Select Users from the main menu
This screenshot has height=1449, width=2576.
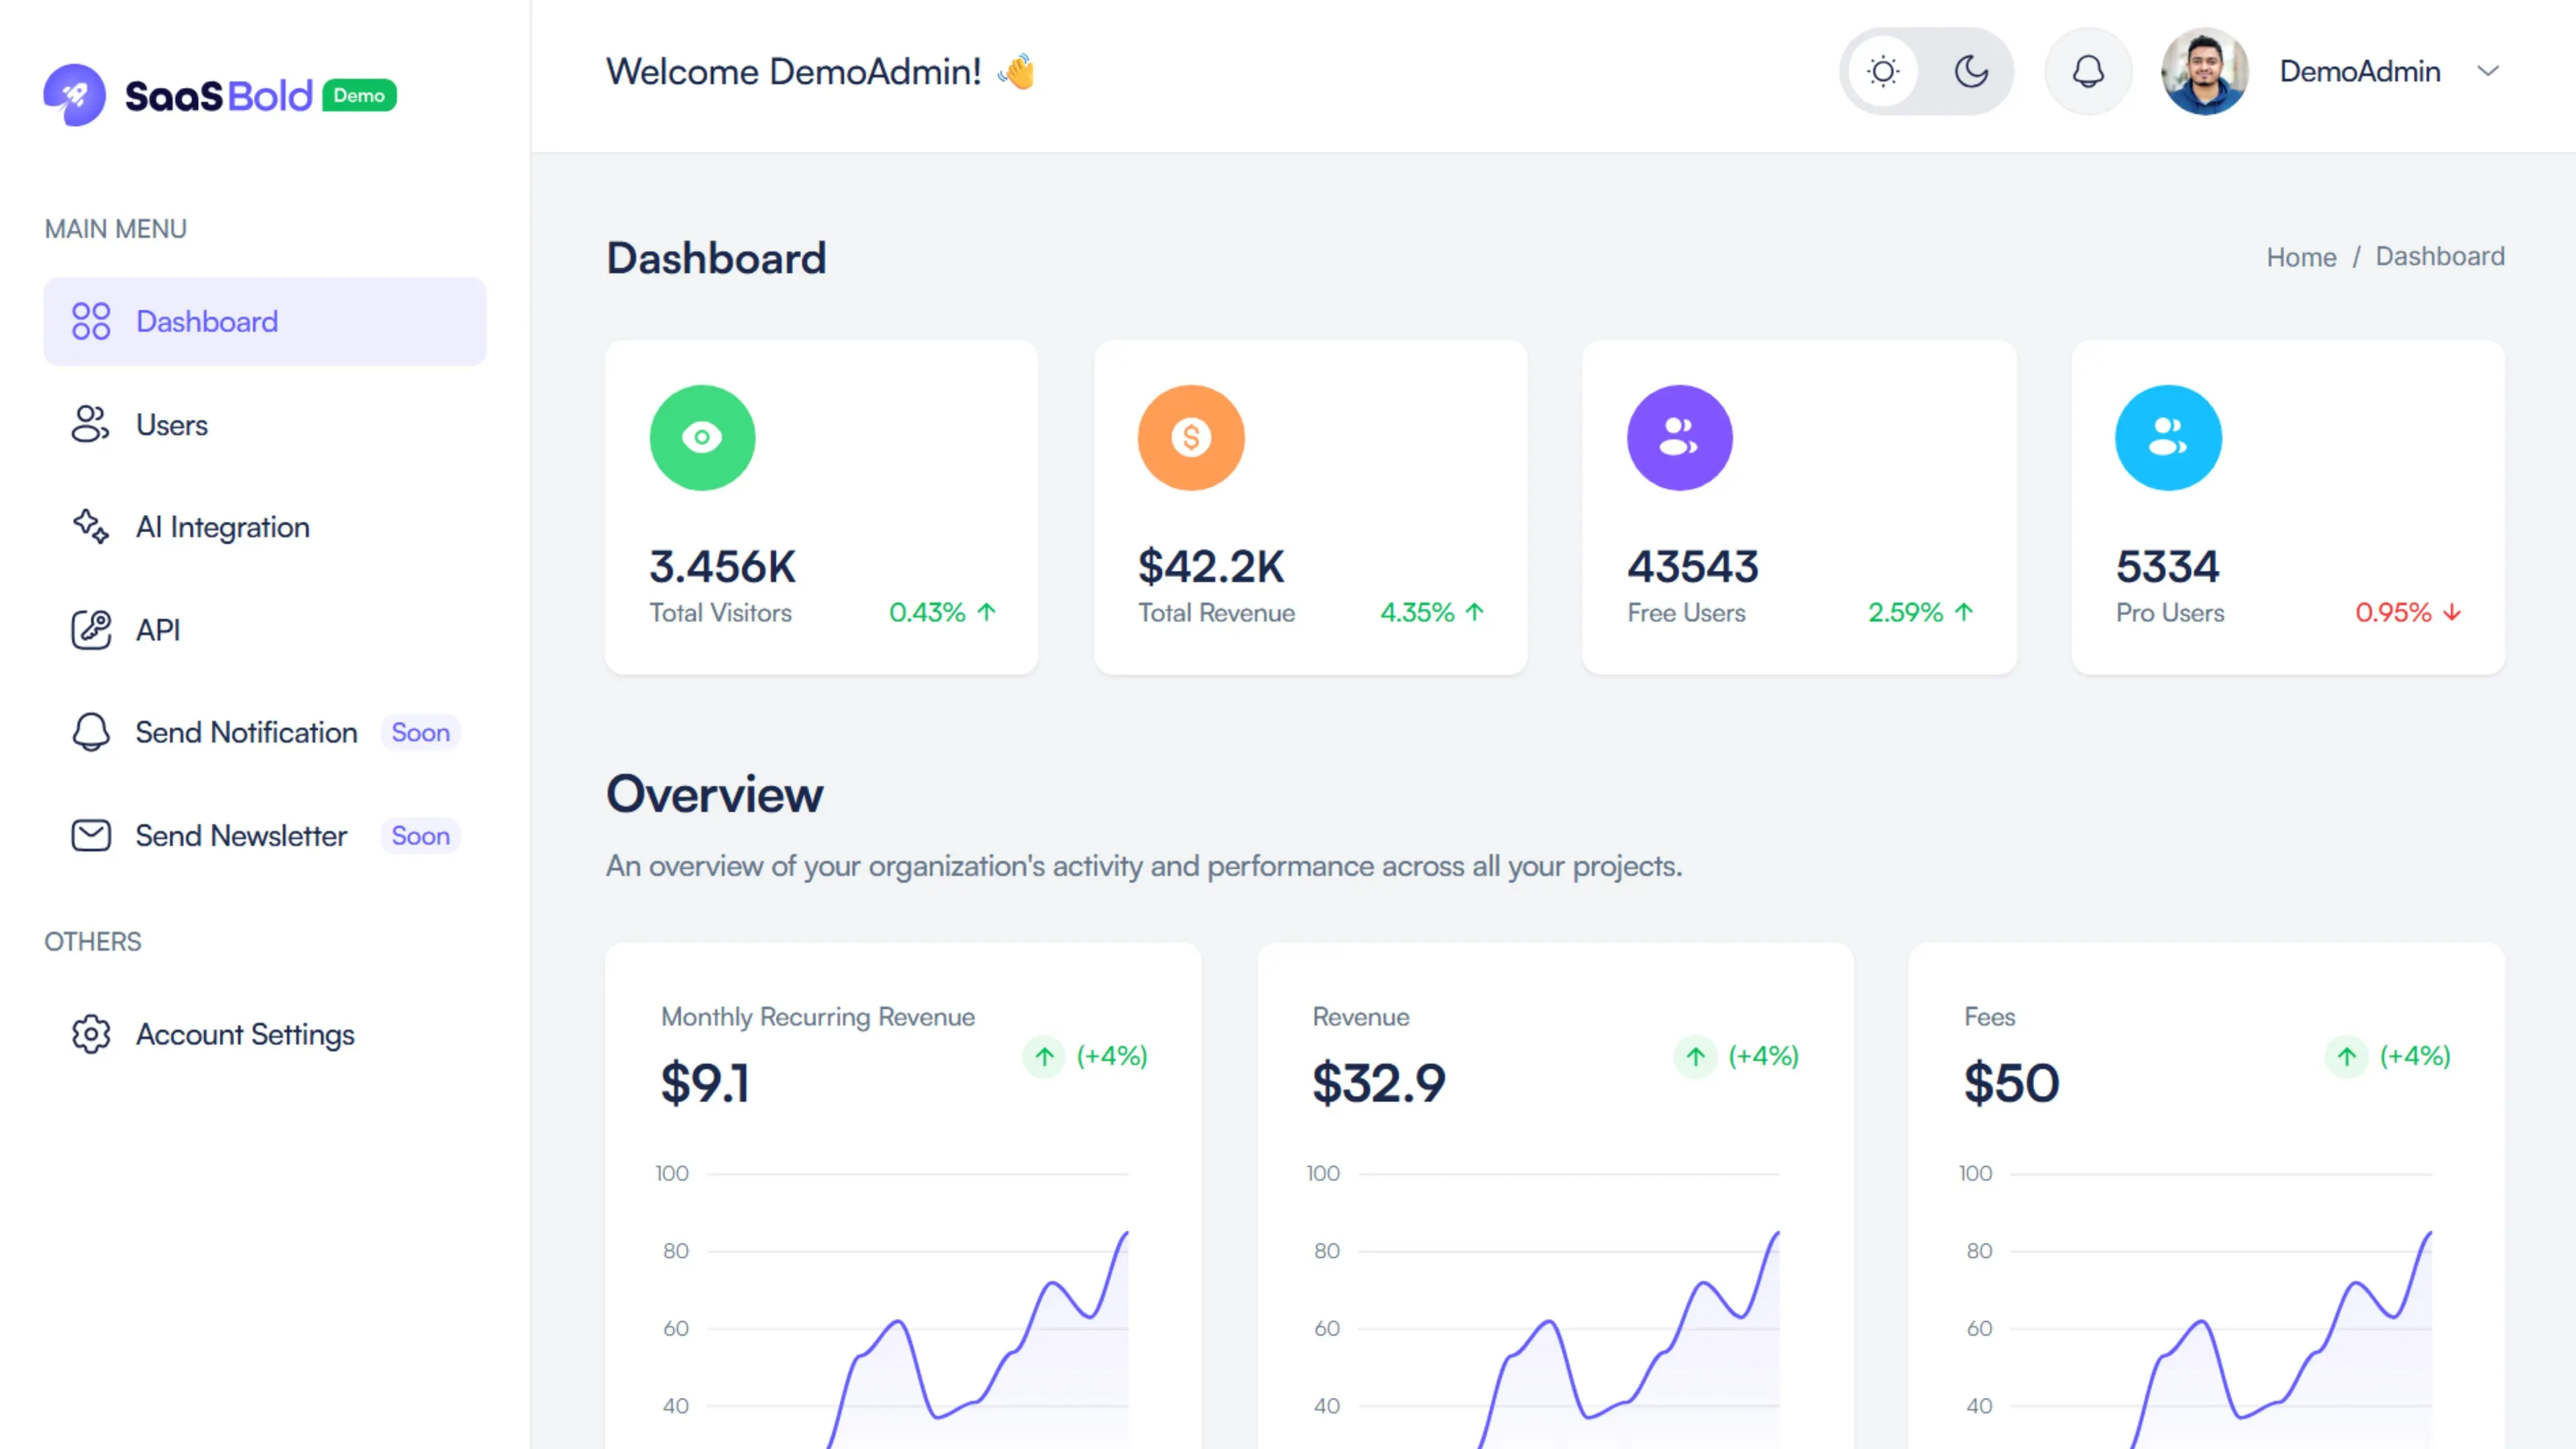click(x=171, y=424)
